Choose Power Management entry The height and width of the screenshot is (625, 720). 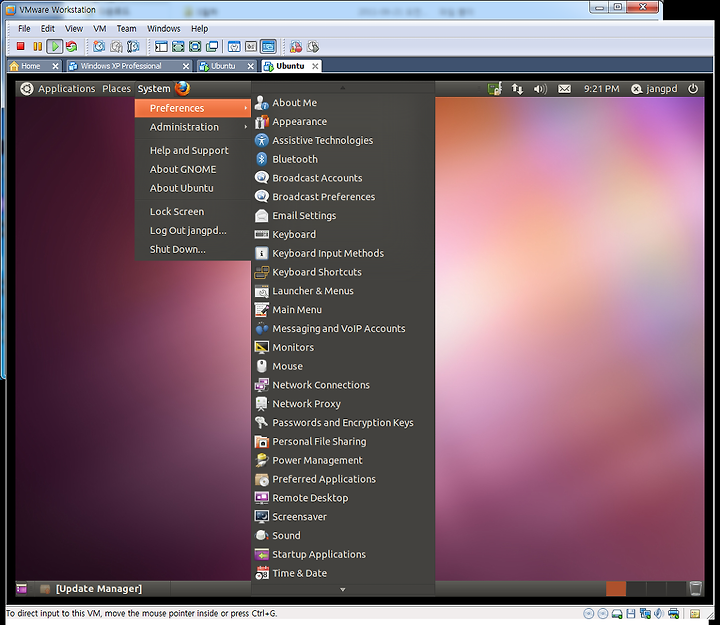coord(343,461)
